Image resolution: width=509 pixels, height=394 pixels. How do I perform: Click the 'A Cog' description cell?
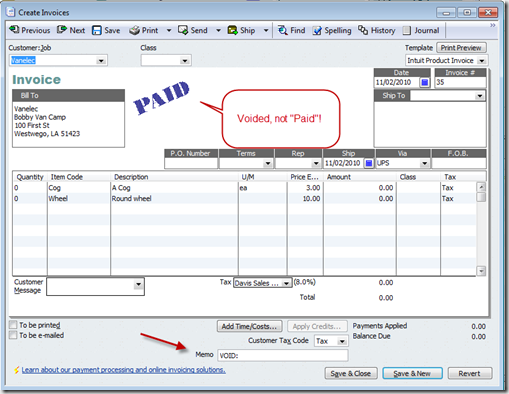[174, 188]
